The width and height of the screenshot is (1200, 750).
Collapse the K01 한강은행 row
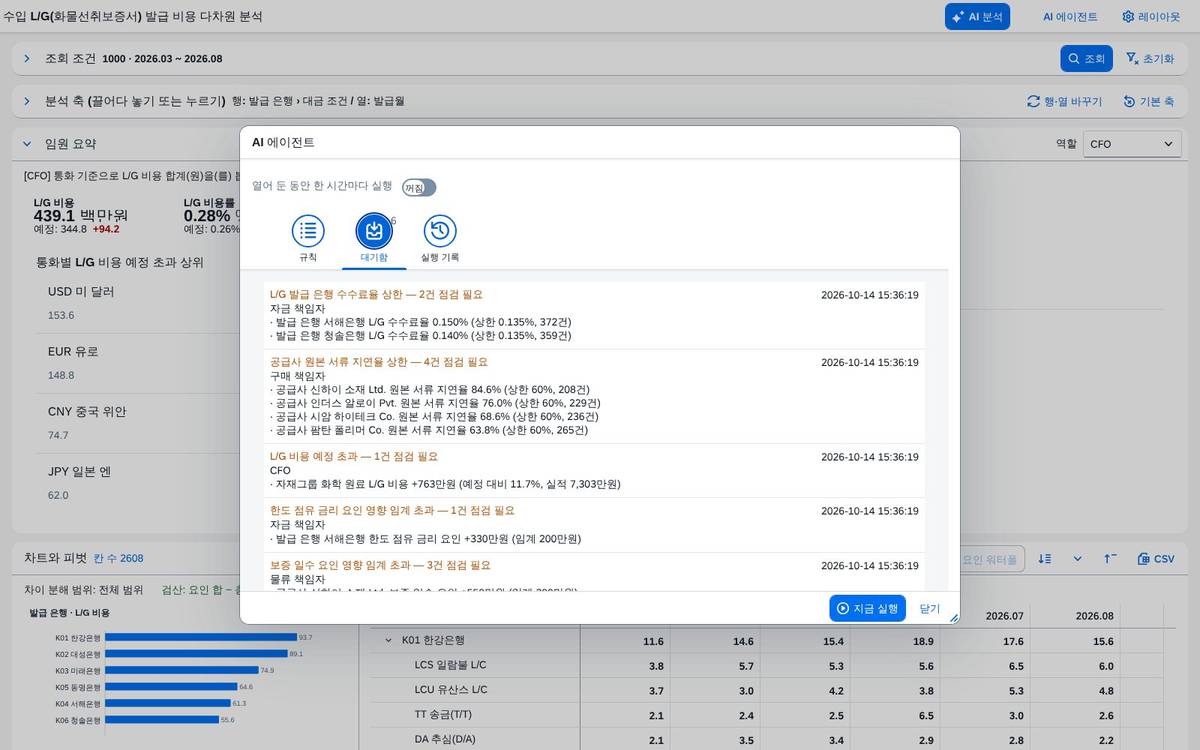coord(389,640)
